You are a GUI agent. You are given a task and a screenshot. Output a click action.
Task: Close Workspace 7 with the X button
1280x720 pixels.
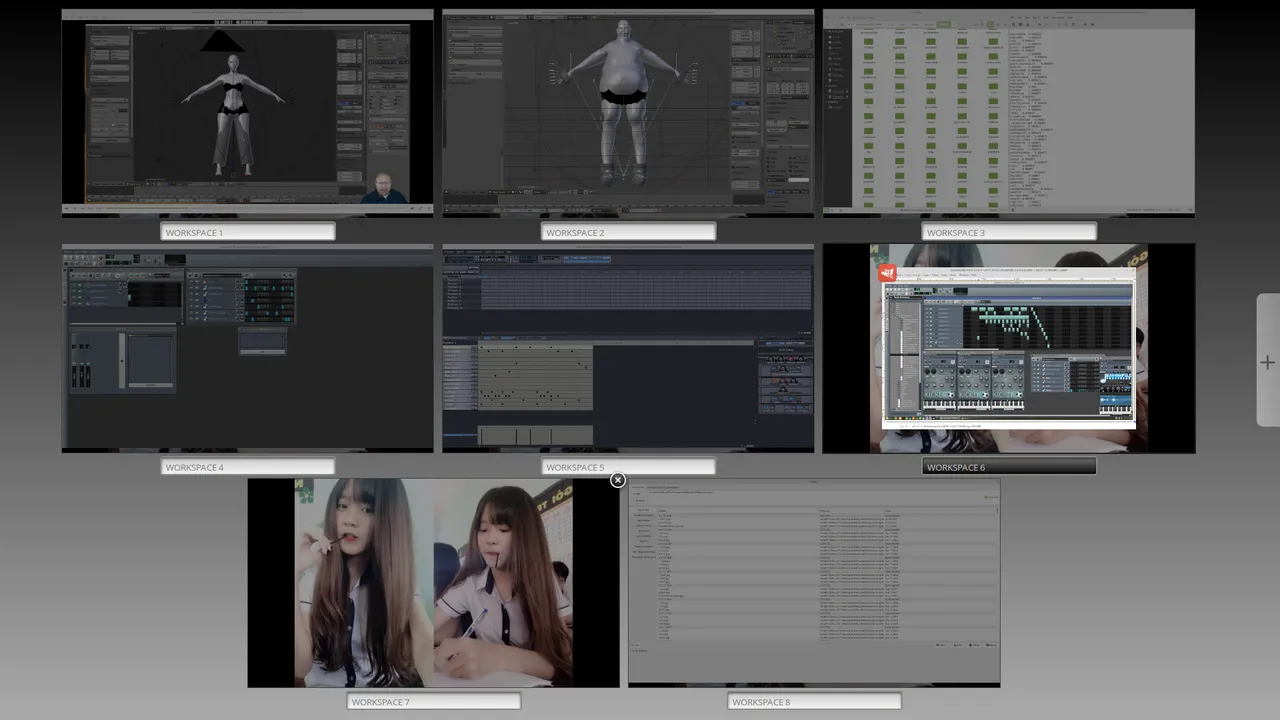[x=618, y=480]
